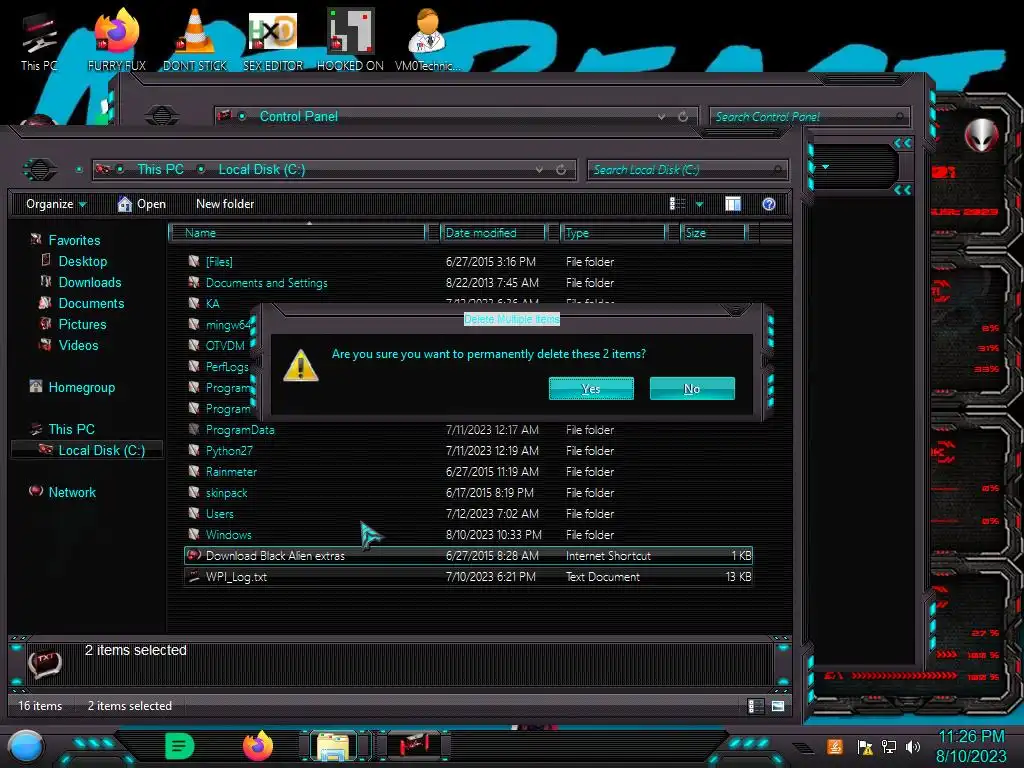Select the skinpack folder
The height and width of the screenshot is (768, 1024).
tap(468, 492)
